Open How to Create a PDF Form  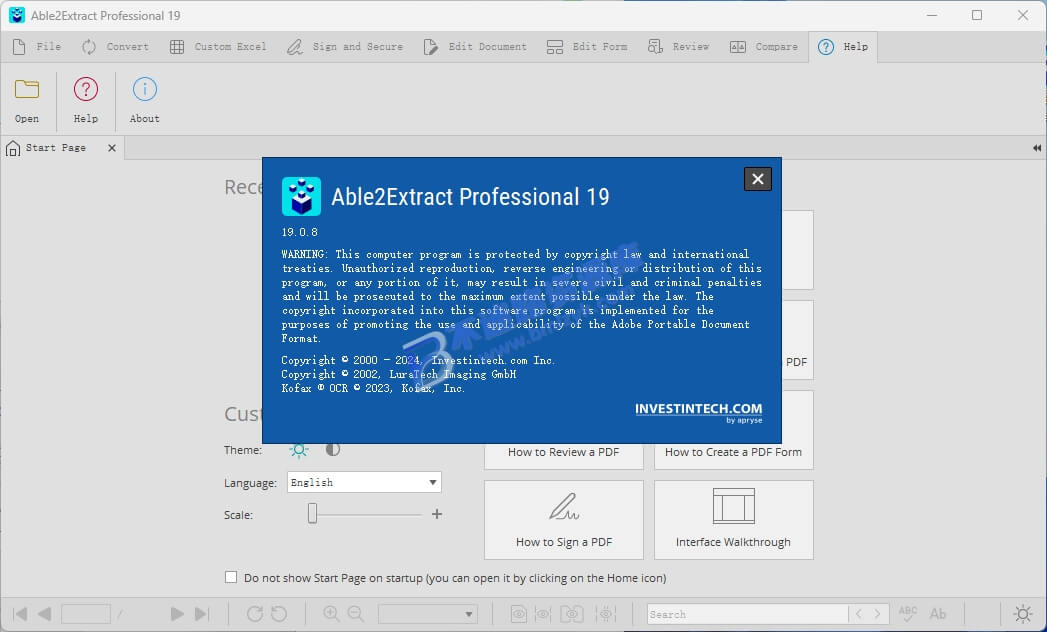click(733, 452)
